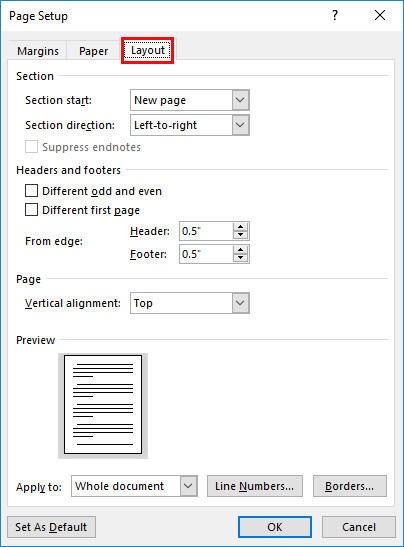Close the Page Setup dialog
This screenshot has width=404, height=547.
tap(380, 15)
